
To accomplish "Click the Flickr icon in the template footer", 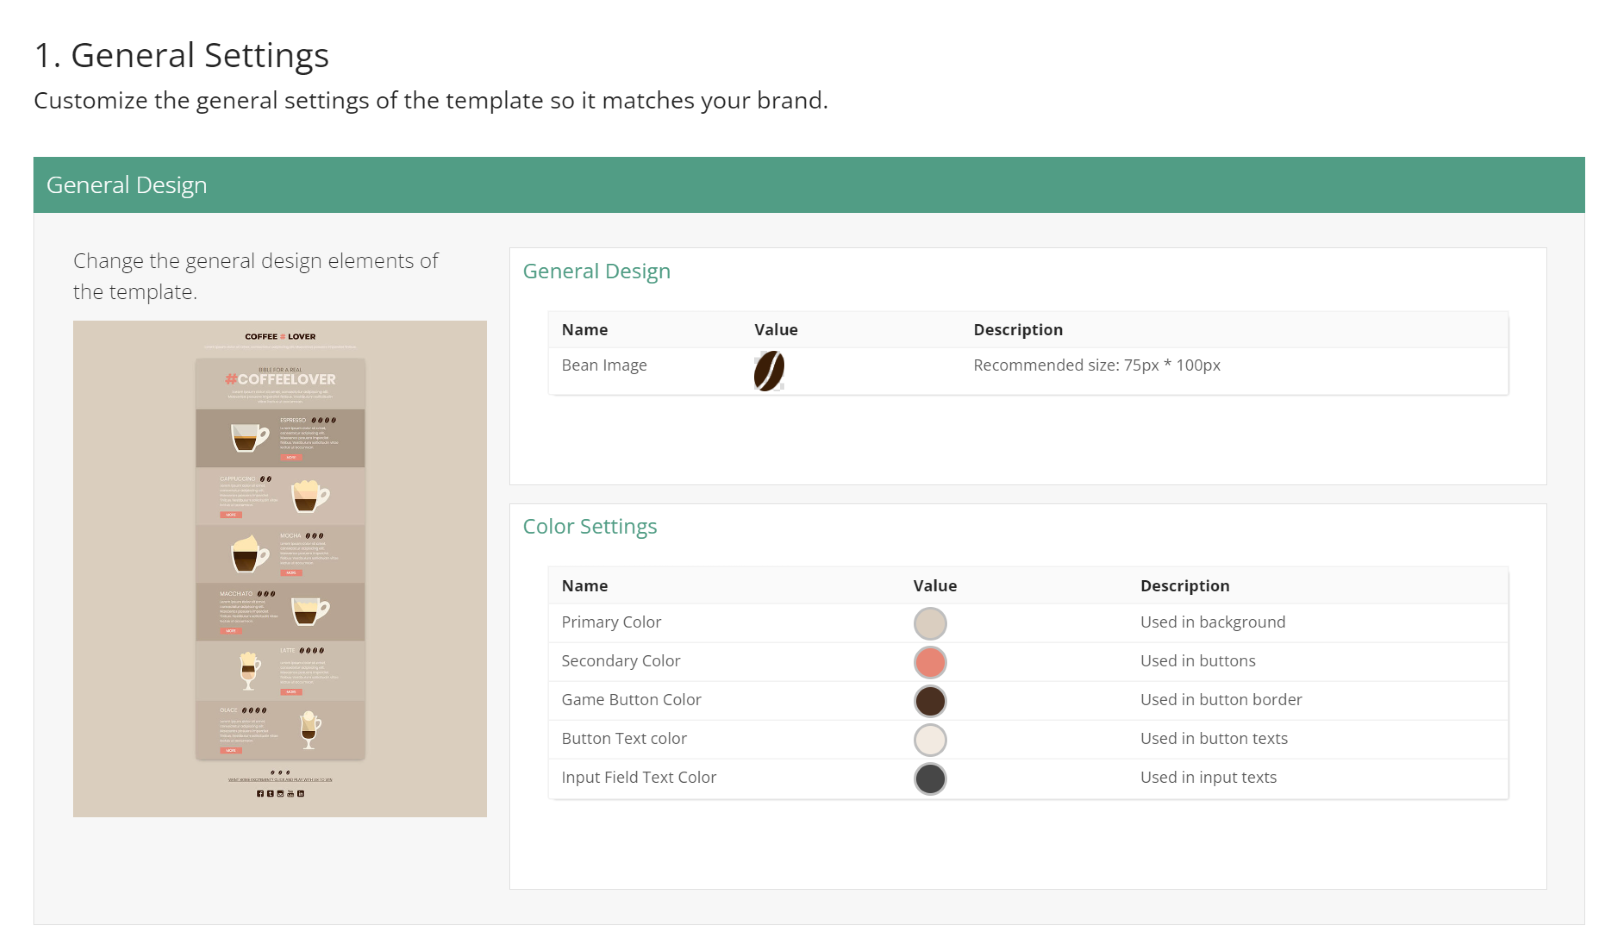I will pos(281,793).
